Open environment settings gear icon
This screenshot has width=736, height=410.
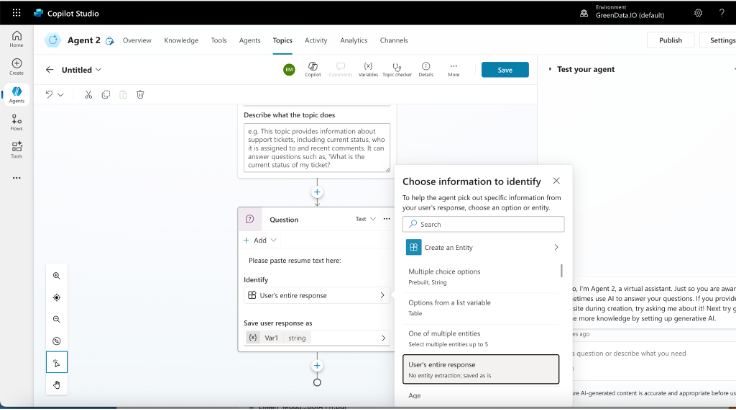point(698,13)
